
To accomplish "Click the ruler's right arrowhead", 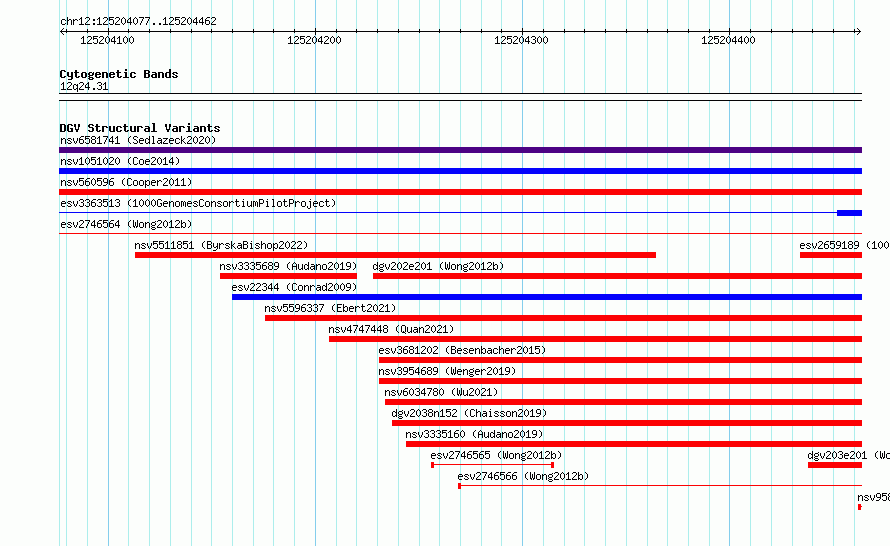I will coord(859,31).
